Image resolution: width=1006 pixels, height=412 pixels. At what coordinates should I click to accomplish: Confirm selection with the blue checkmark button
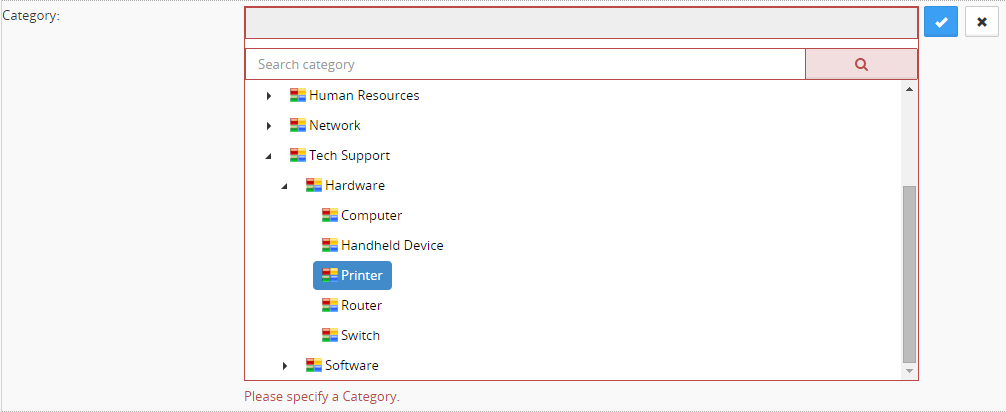click(x=941, y=22)
